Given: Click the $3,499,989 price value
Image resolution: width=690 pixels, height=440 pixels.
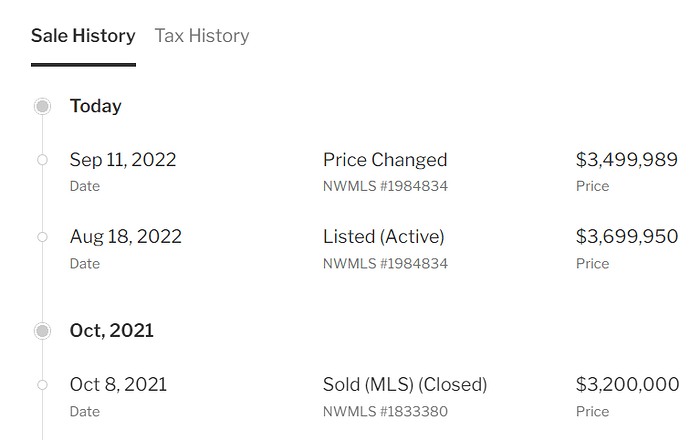Looking at the screenshot, I should tap(627, 160).
